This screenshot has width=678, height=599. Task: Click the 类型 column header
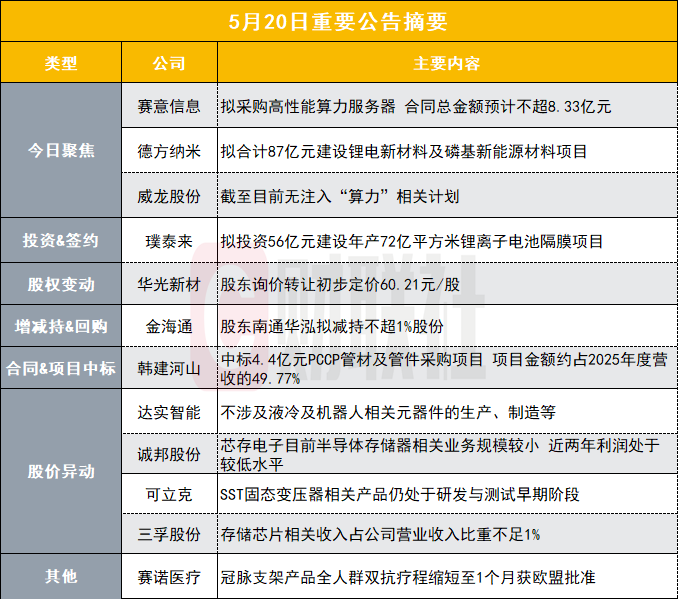(61, 64)
